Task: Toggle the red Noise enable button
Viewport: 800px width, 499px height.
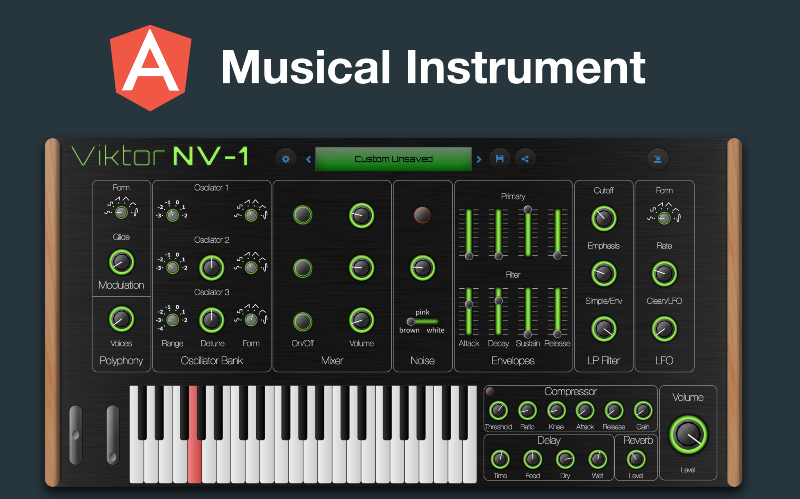Action: click(x=422, y=215)
